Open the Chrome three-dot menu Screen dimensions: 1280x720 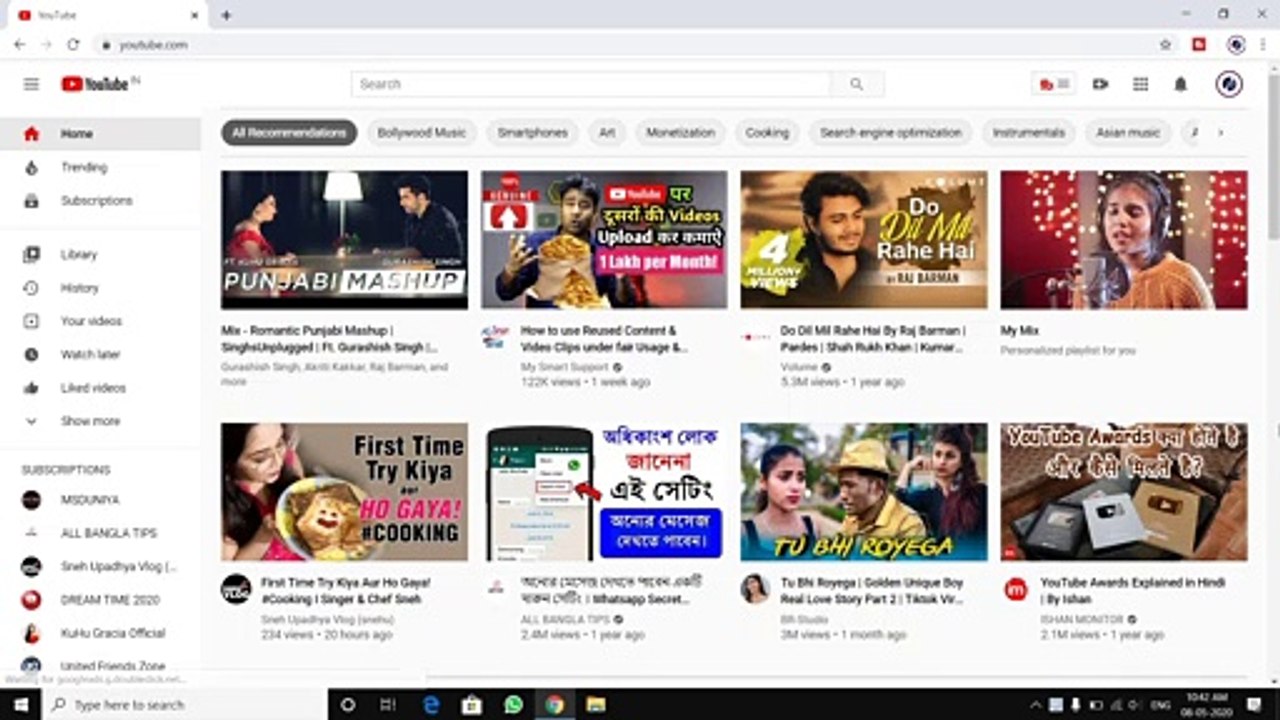tap(1265, 44)
